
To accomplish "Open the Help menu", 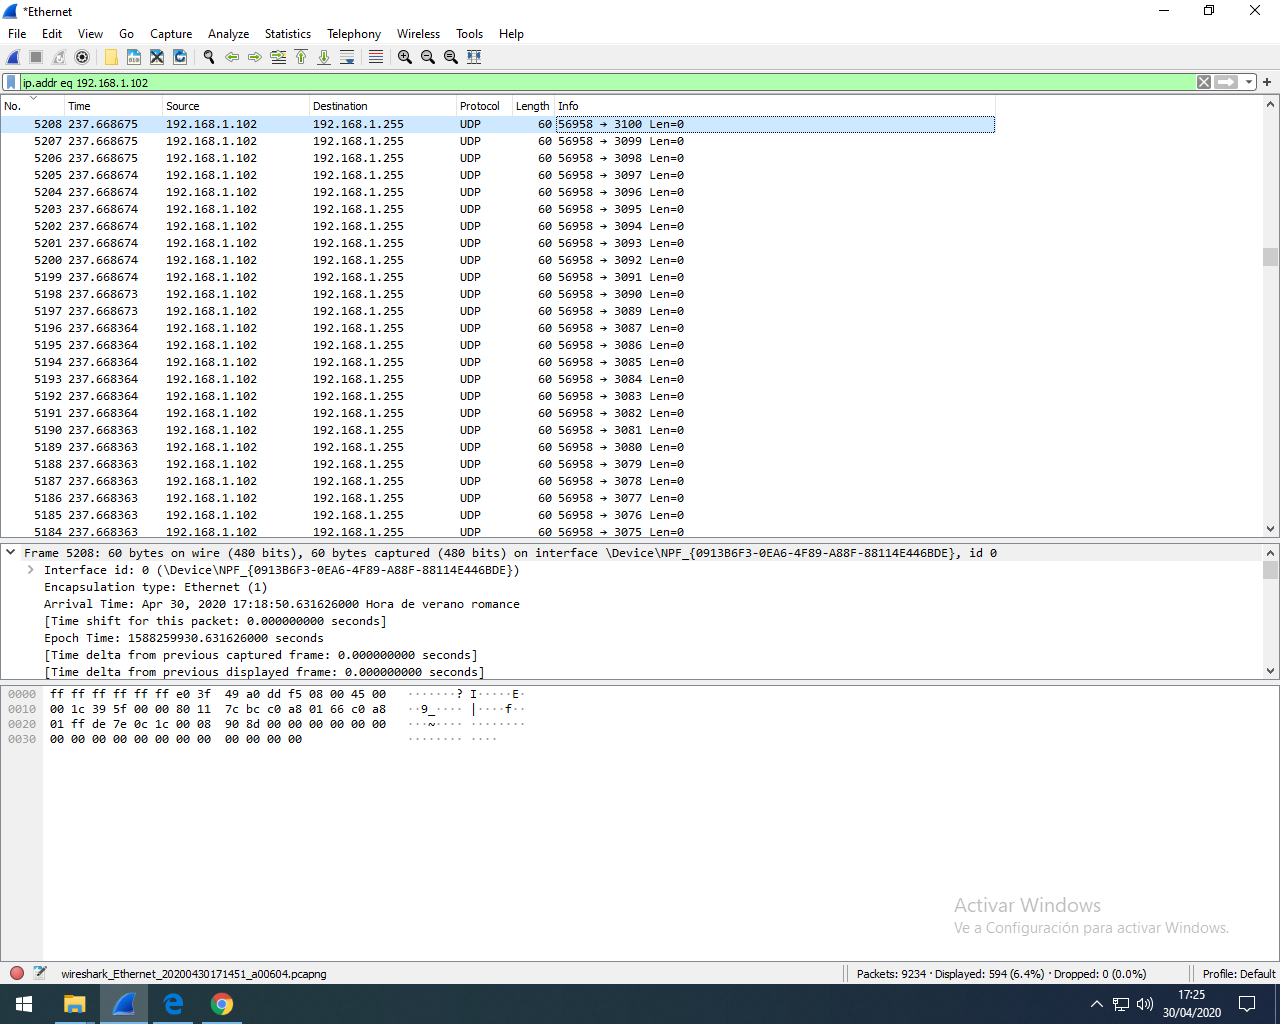I will pos(511,34).
